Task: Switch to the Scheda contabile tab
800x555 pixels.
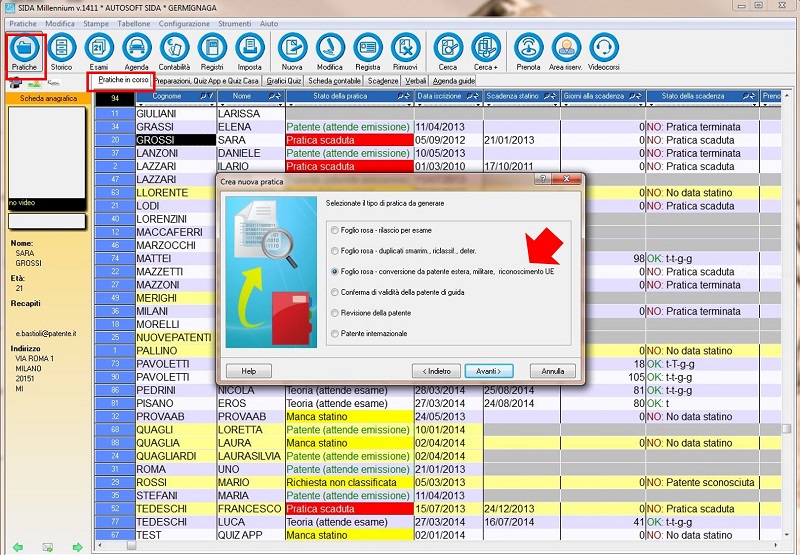Action: 334,80
